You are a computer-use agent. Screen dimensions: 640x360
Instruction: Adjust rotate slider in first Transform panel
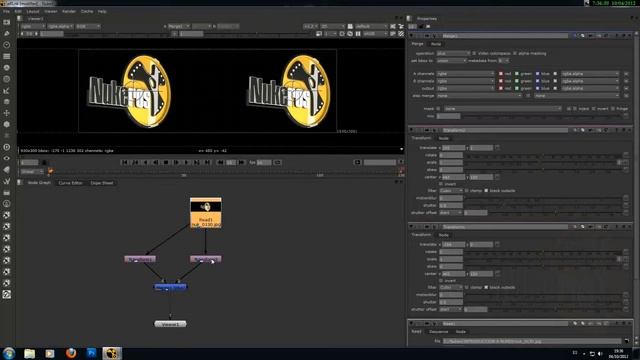[543, 156]
